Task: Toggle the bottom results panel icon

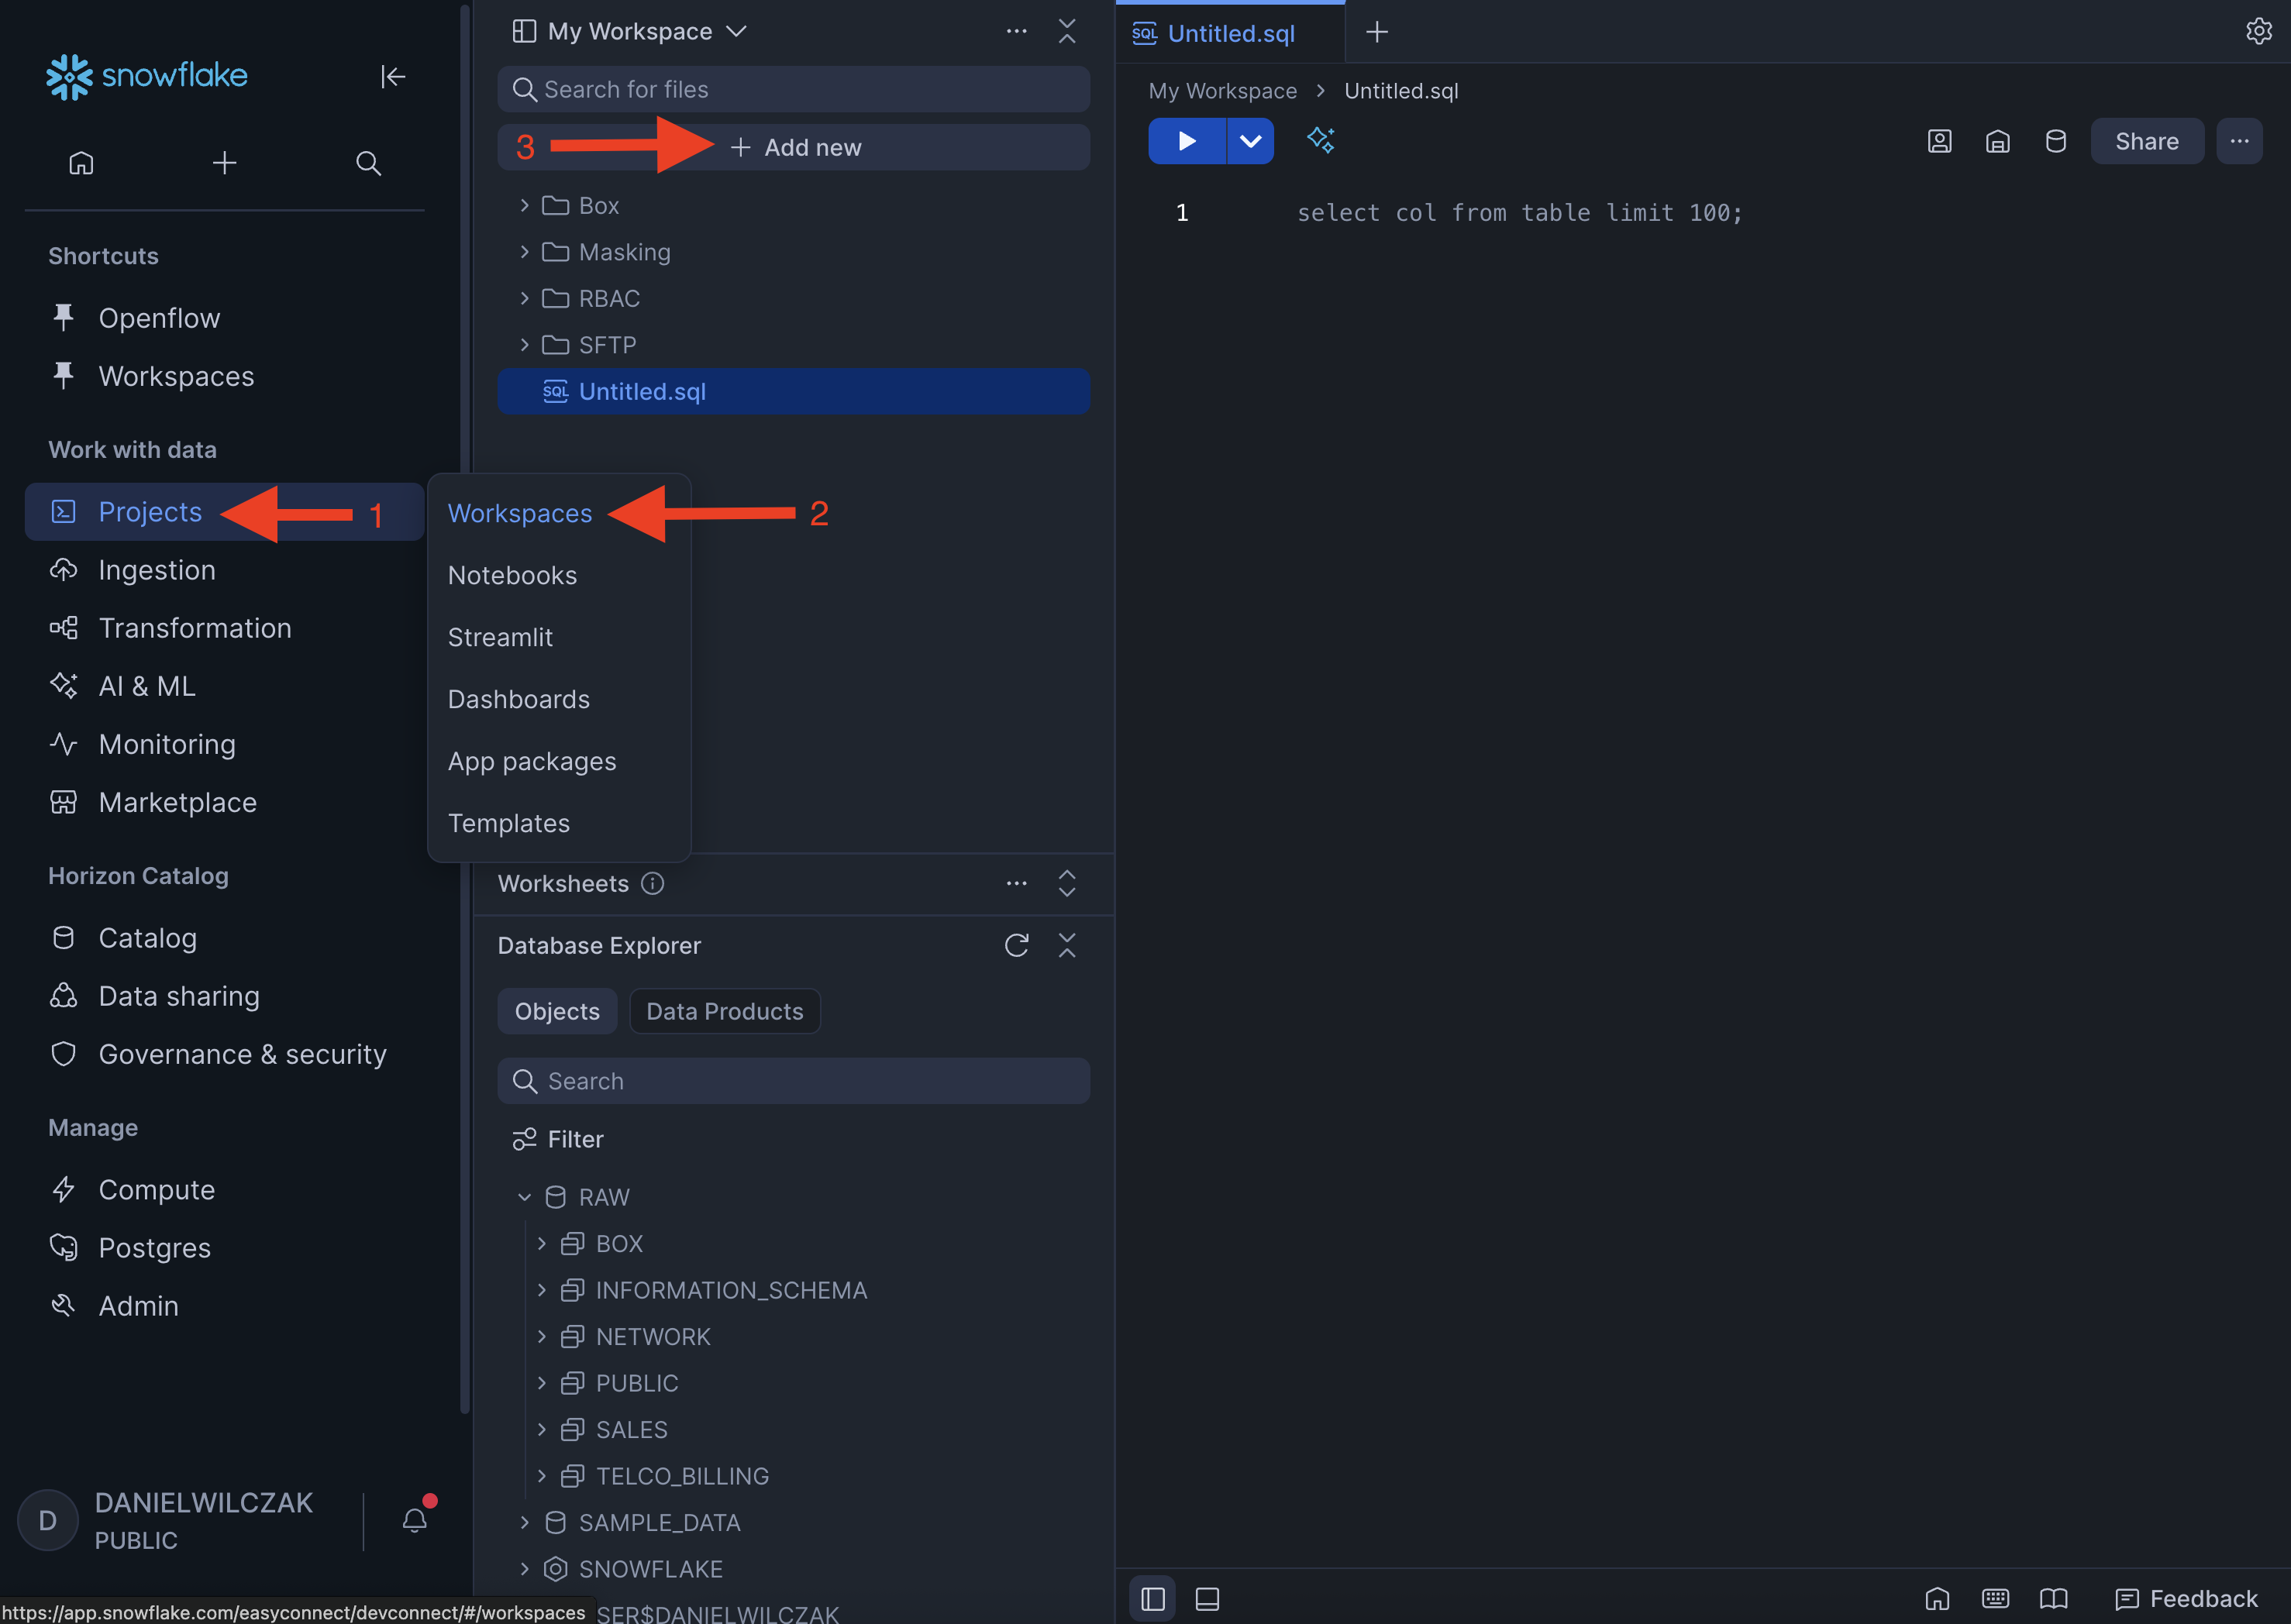Action: [1207, 1598]
